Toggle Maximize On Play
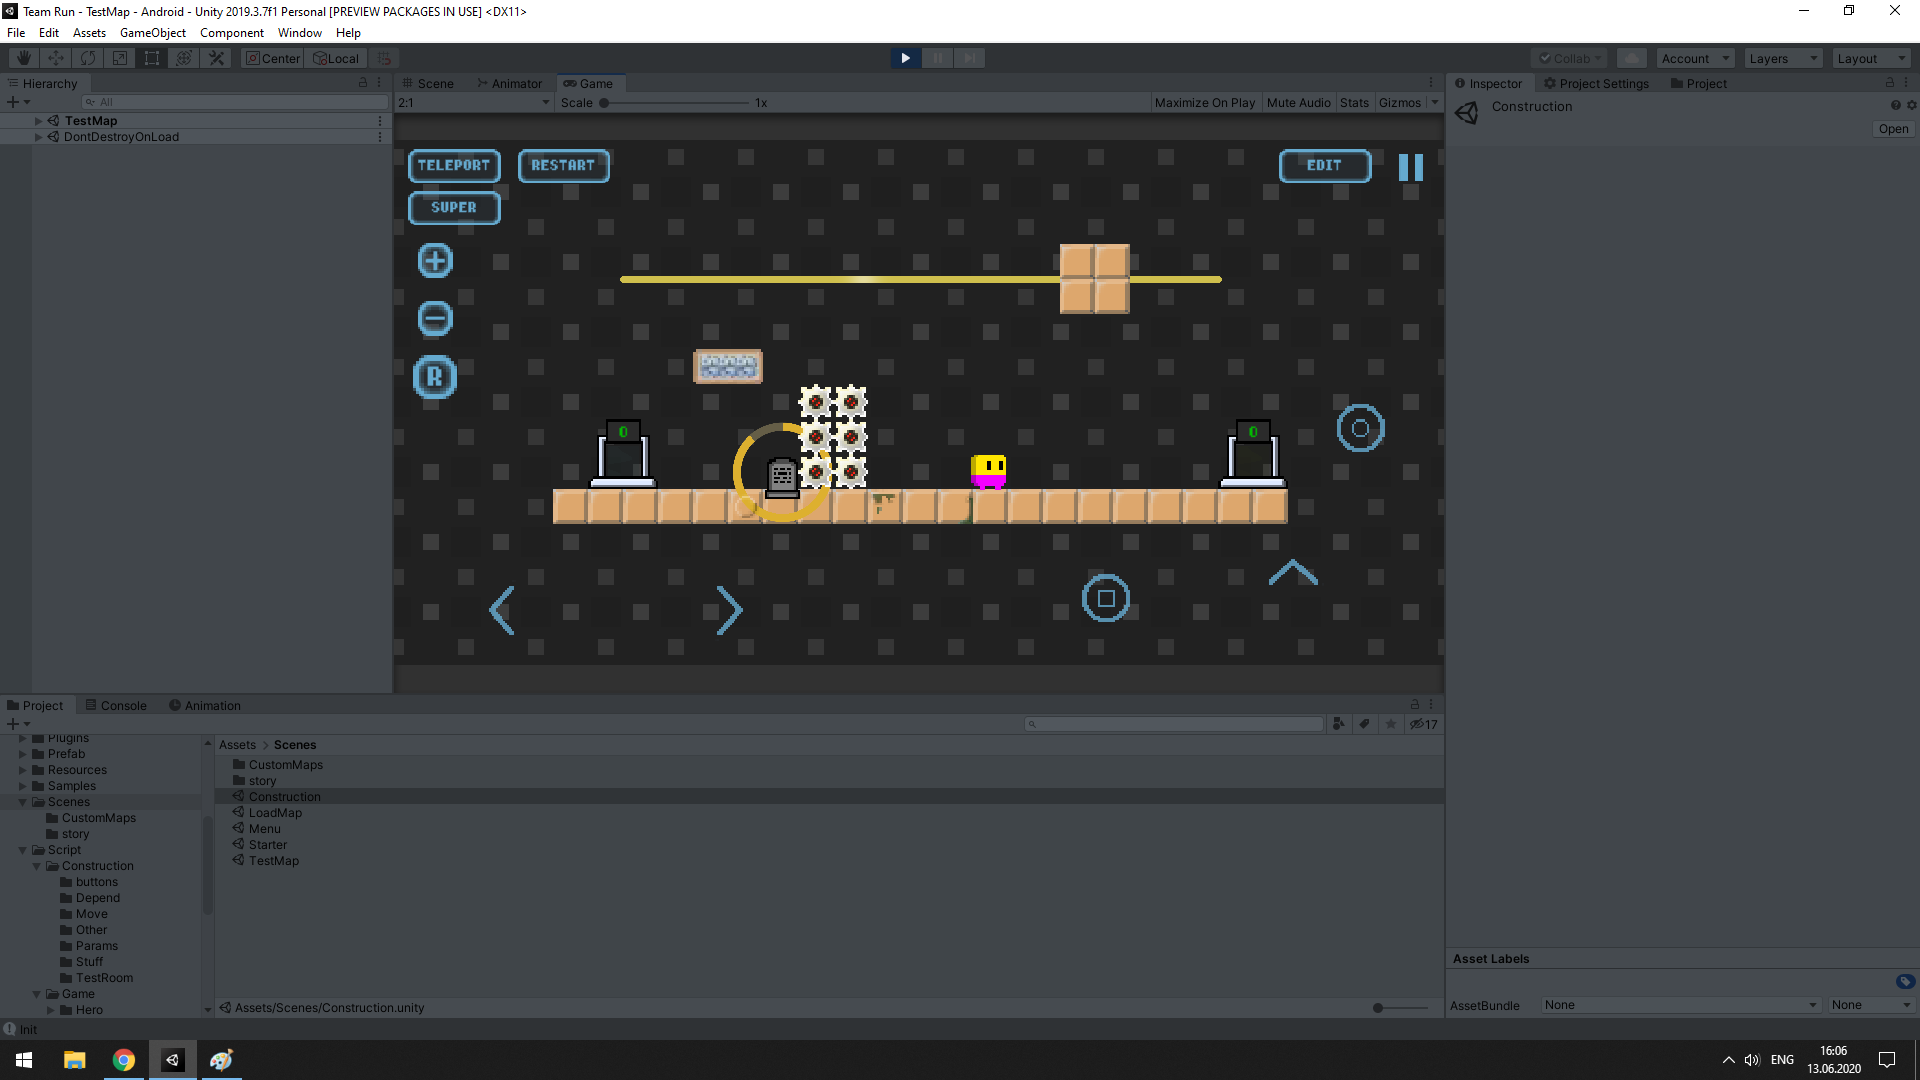 [x=1204, y=103]
